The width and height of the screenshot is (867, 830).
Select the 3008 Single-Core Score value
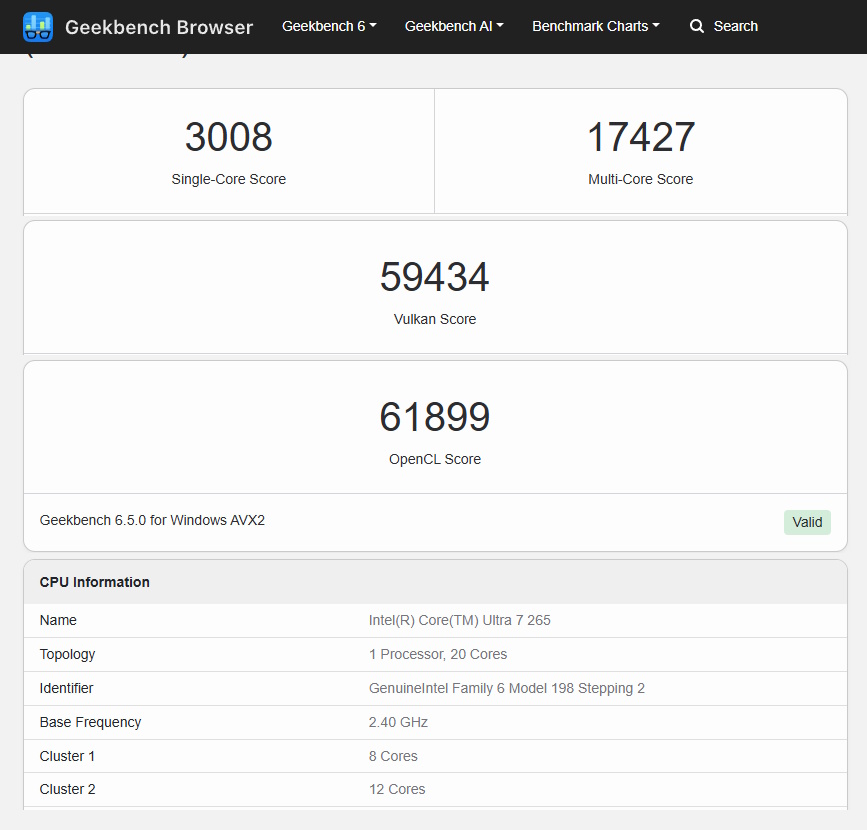click(x=228, y=138)
